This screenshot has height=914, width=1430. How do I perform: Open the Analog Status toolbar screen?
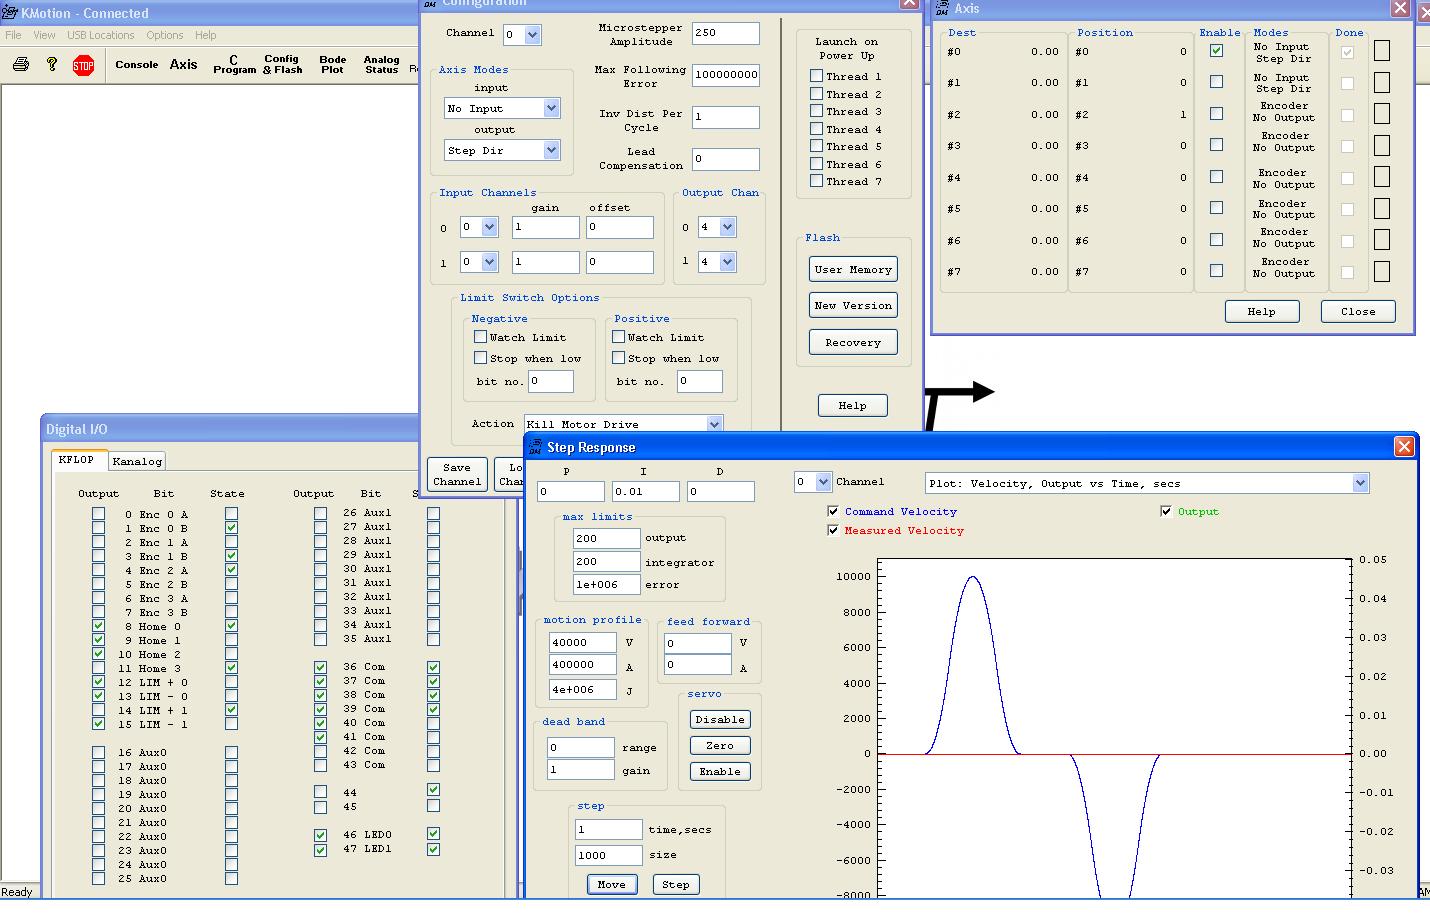[381, 65]
